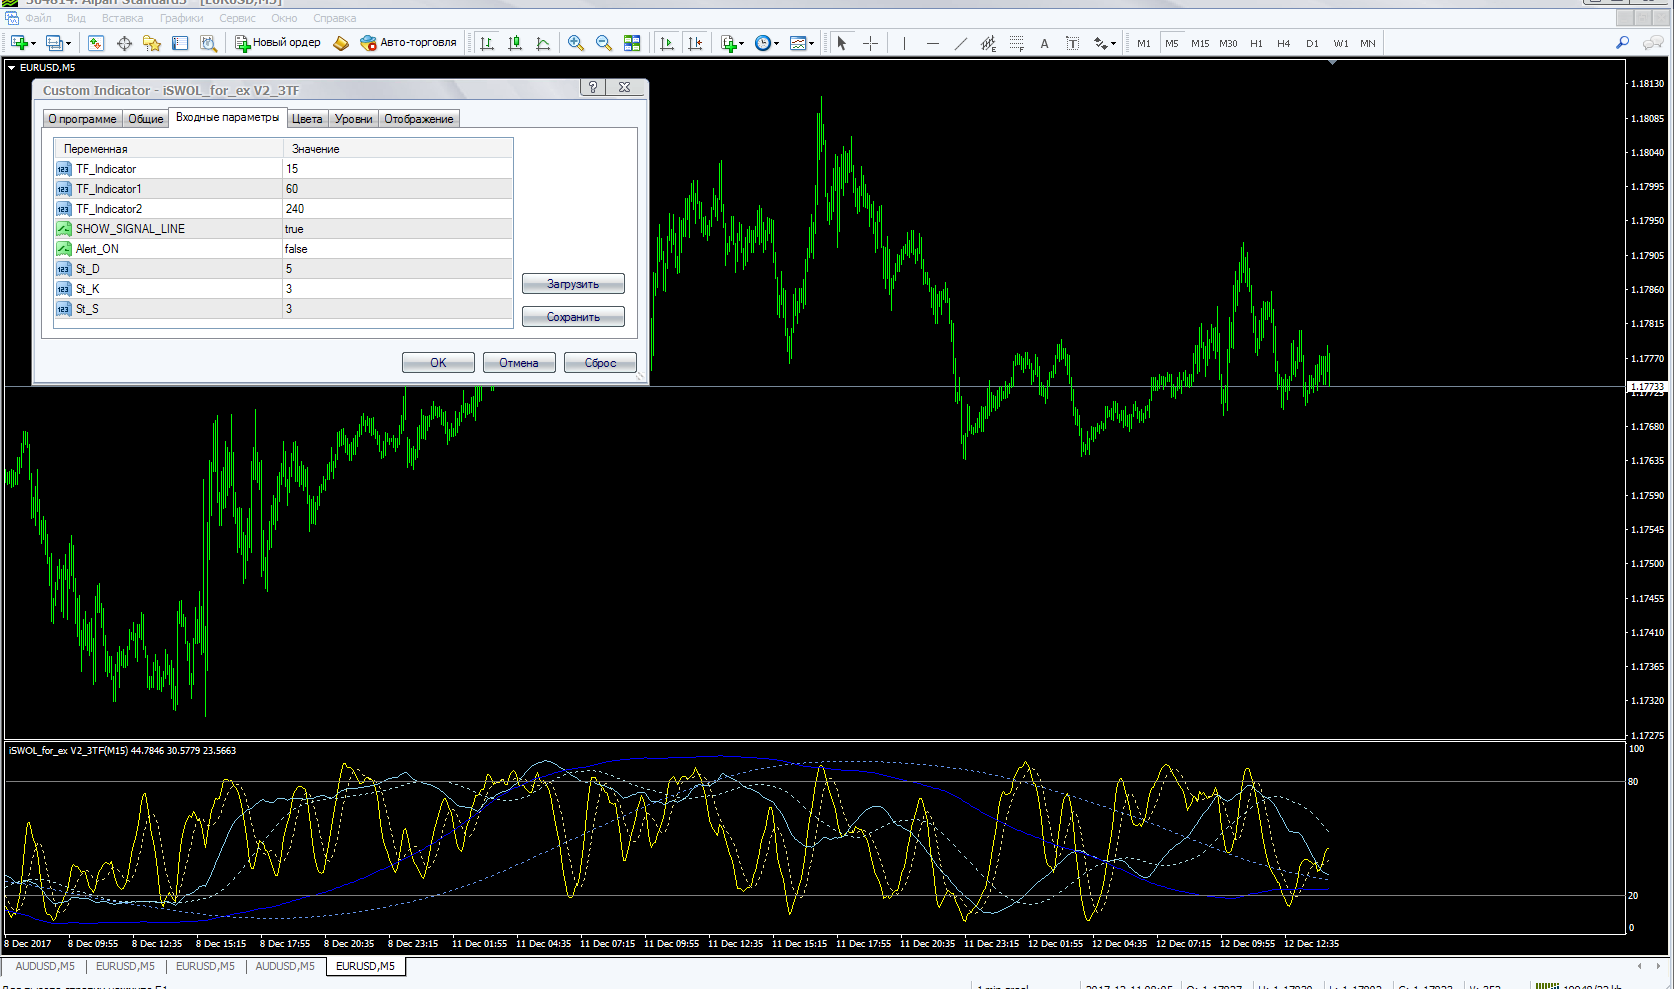Switch to the Цвета tab

pos(307,119)
